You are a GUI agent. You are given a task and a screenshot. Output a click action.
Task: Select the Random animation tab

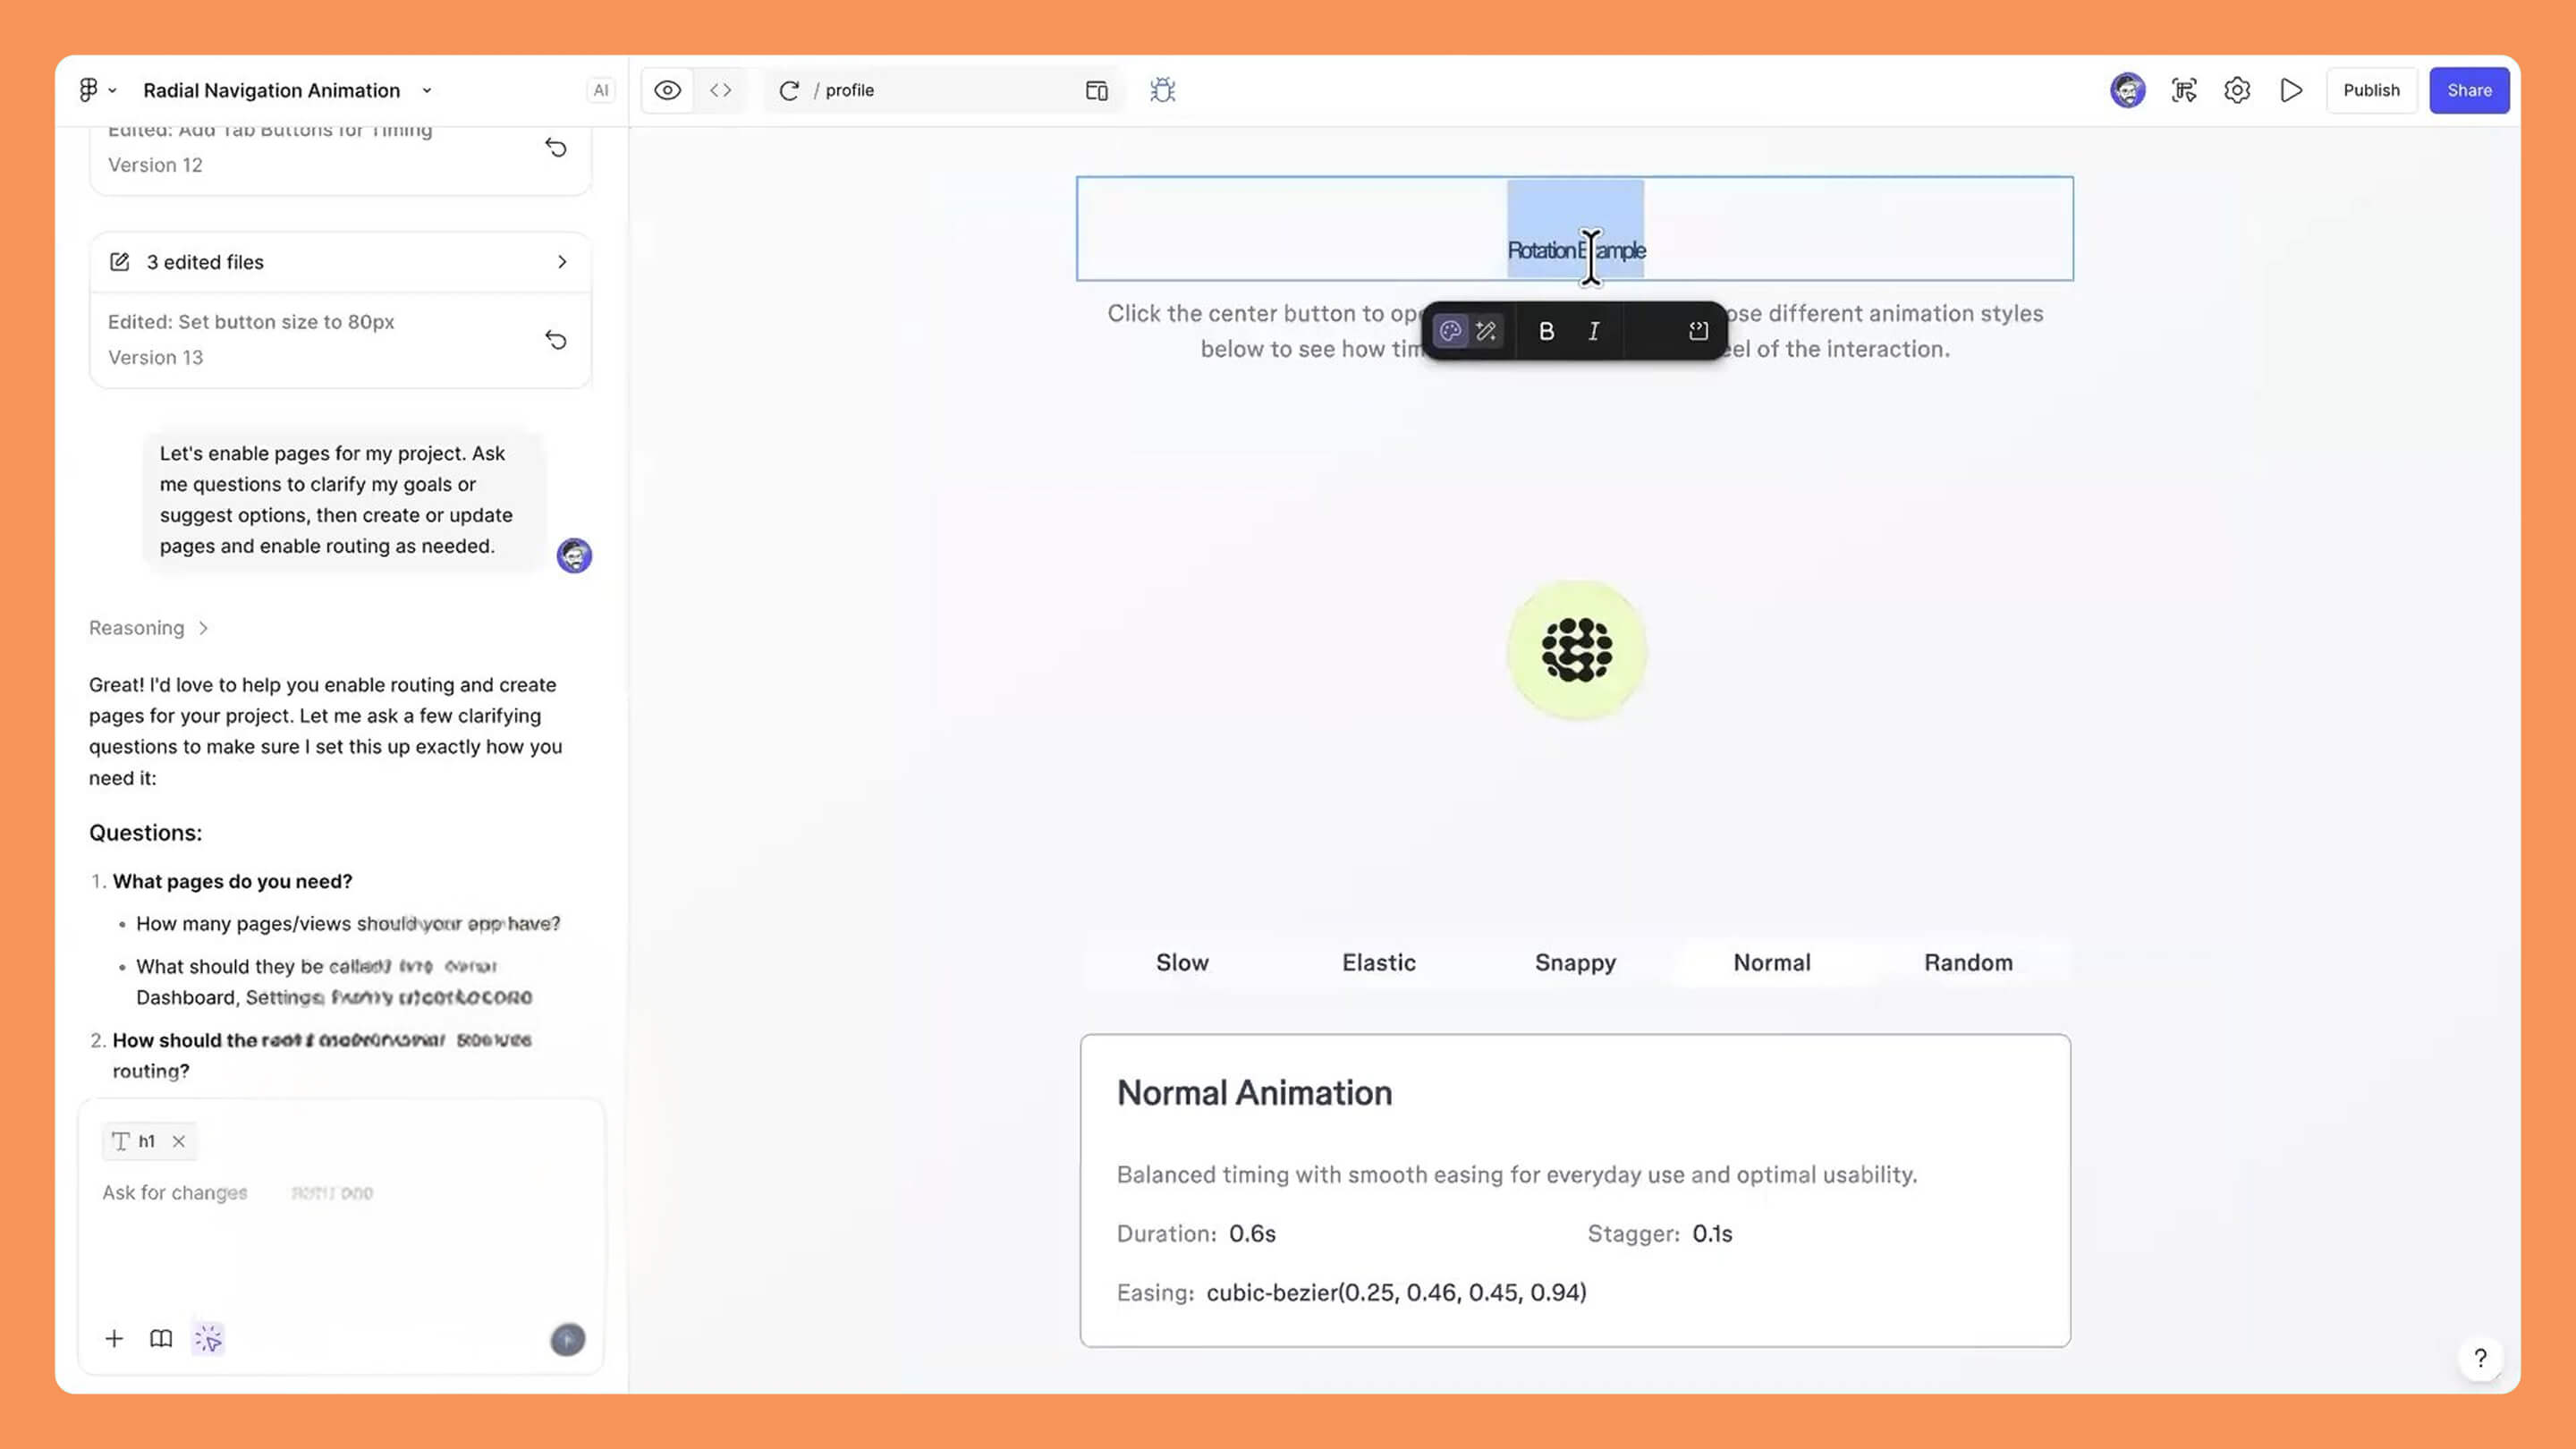(1968, 962)
